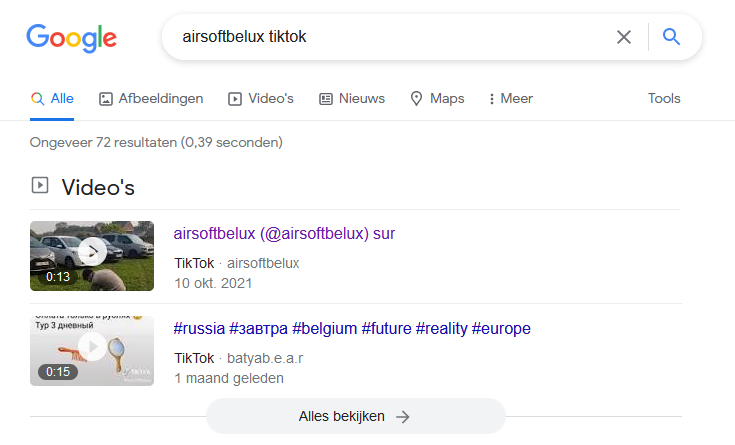The width and height of the screenshot is (735, 445).
Task: Click the Video's section header icon
Action: pyautogui.click(x=40, y=185)
